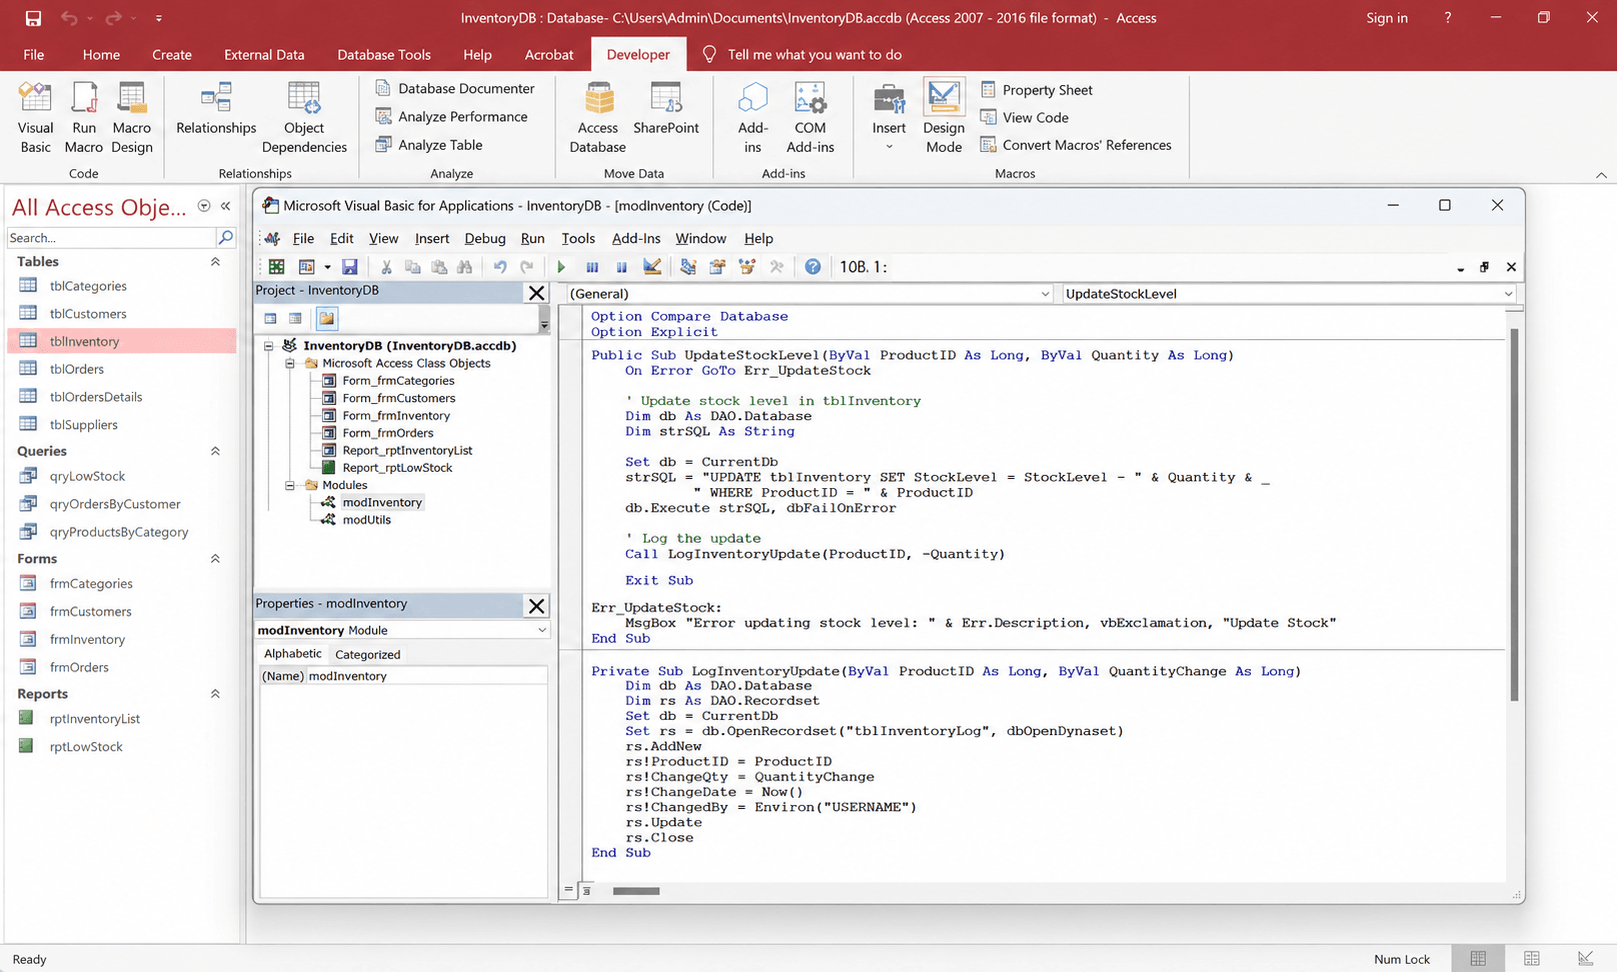The width and height of the screenshot is (1617, 972).
Task: Switch to Full Module View at code window bottom
Action: [587, 890]
